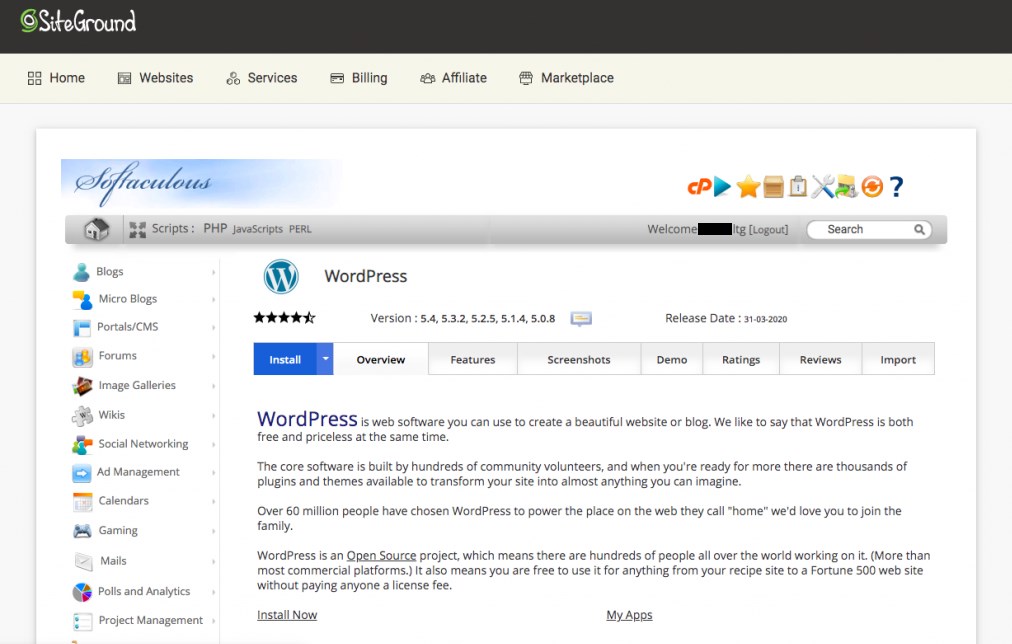Open ratings via the gold star icon
The width and height of the screenshot is (1012, 644).
point(748,186)
